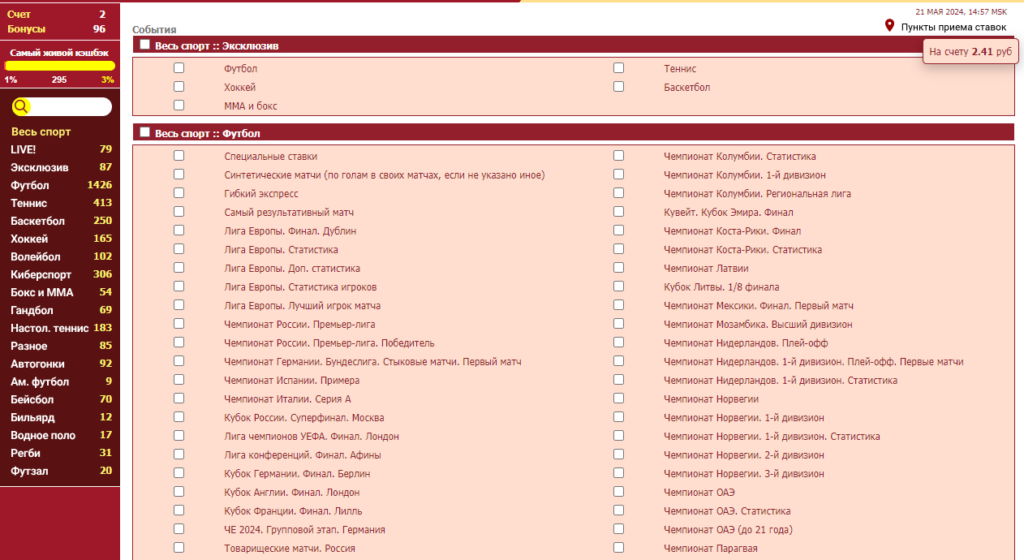Click Чемпионат Коста-Рики. Финал text
Viewport: 1024px width, 560px height.
pyautogui.click(x=732, y=231)
